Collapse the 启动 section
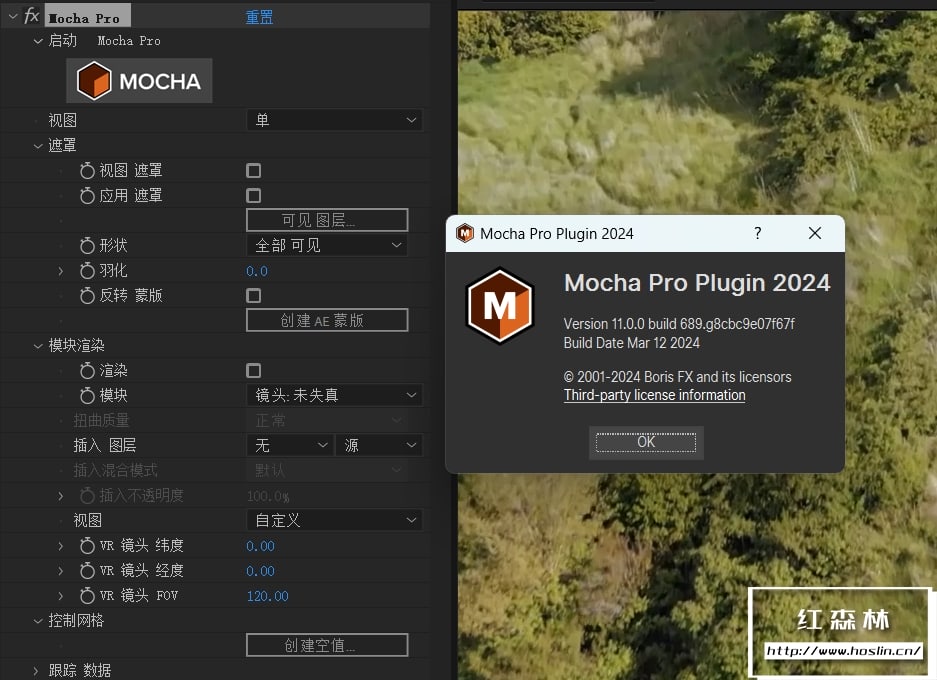 pyautogui.click(x=38, y=41)
